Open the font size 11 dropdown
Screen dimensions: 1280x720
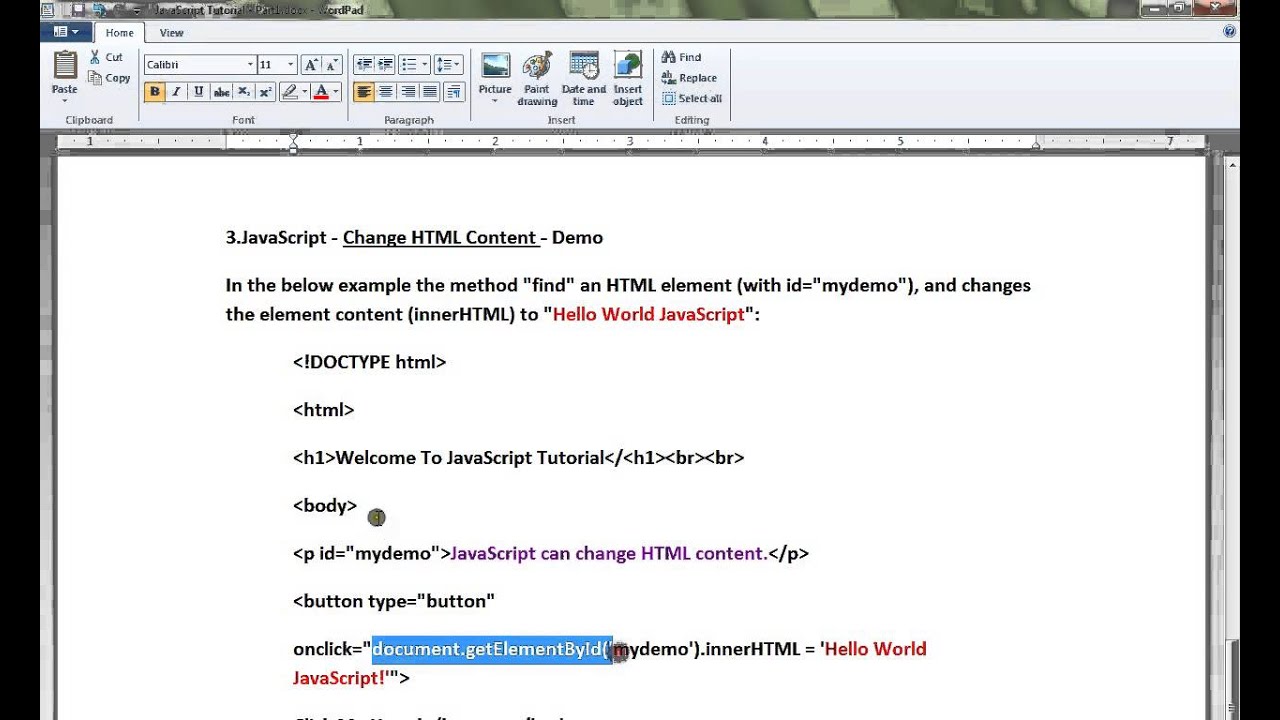click(x=290, y=64)
